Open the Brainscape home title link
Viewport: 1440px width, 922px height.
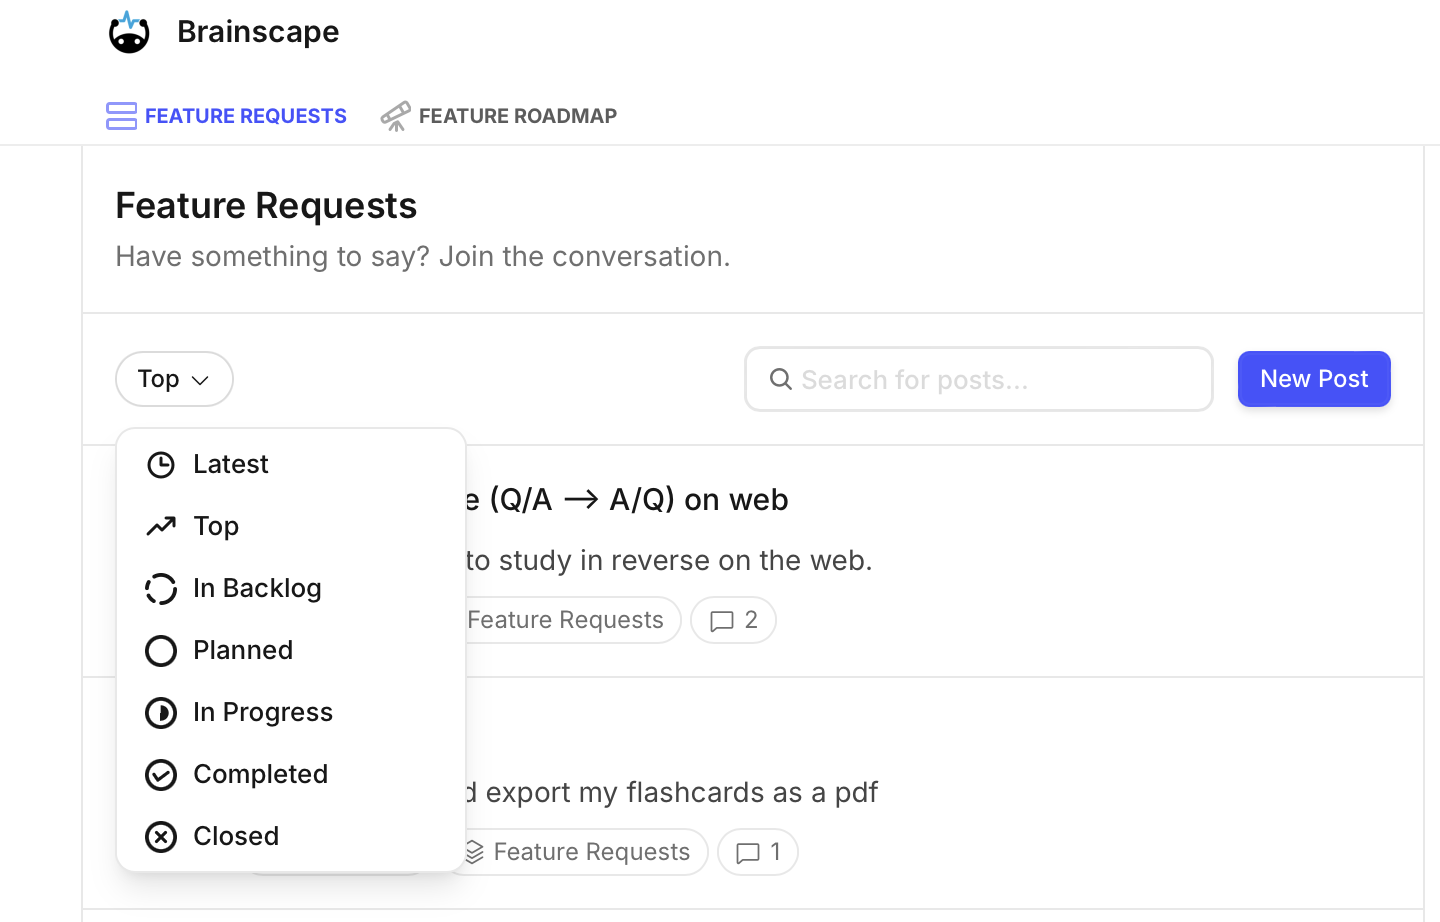coord(258,32)
